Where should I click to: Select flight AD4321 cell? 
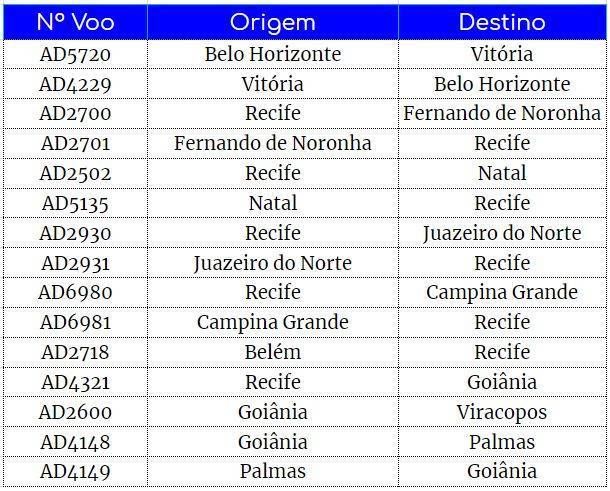pos(75,382)
